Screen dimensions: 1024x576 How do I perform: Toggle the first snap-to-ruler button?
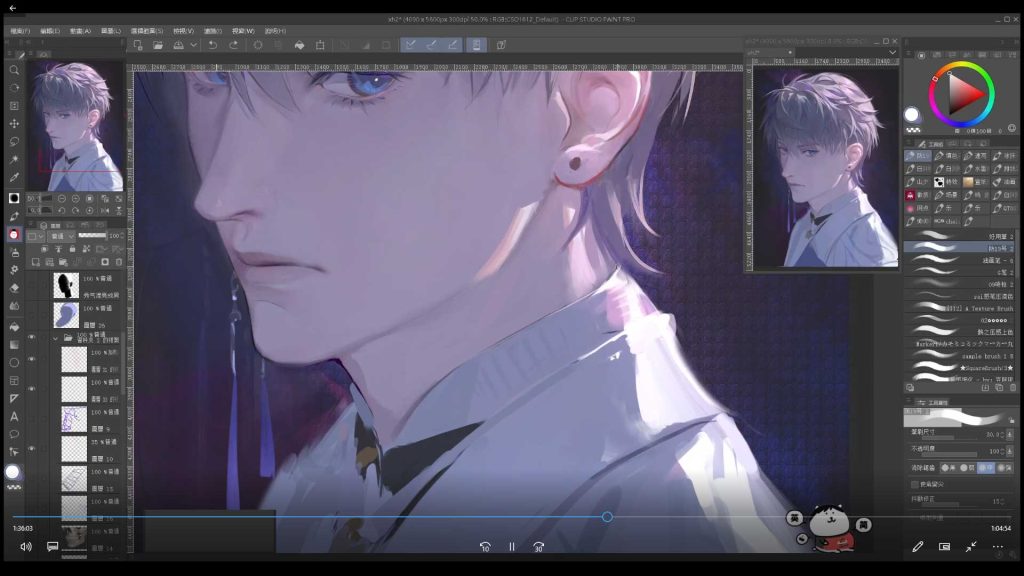click(410, 45)
